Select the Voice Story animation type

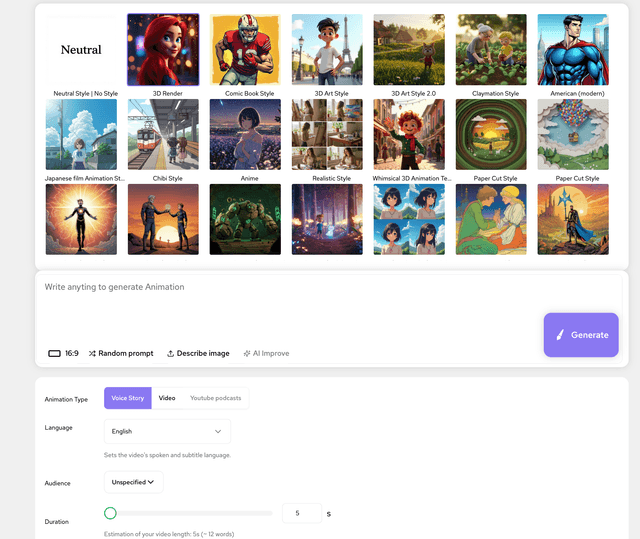tap(128, 398)
